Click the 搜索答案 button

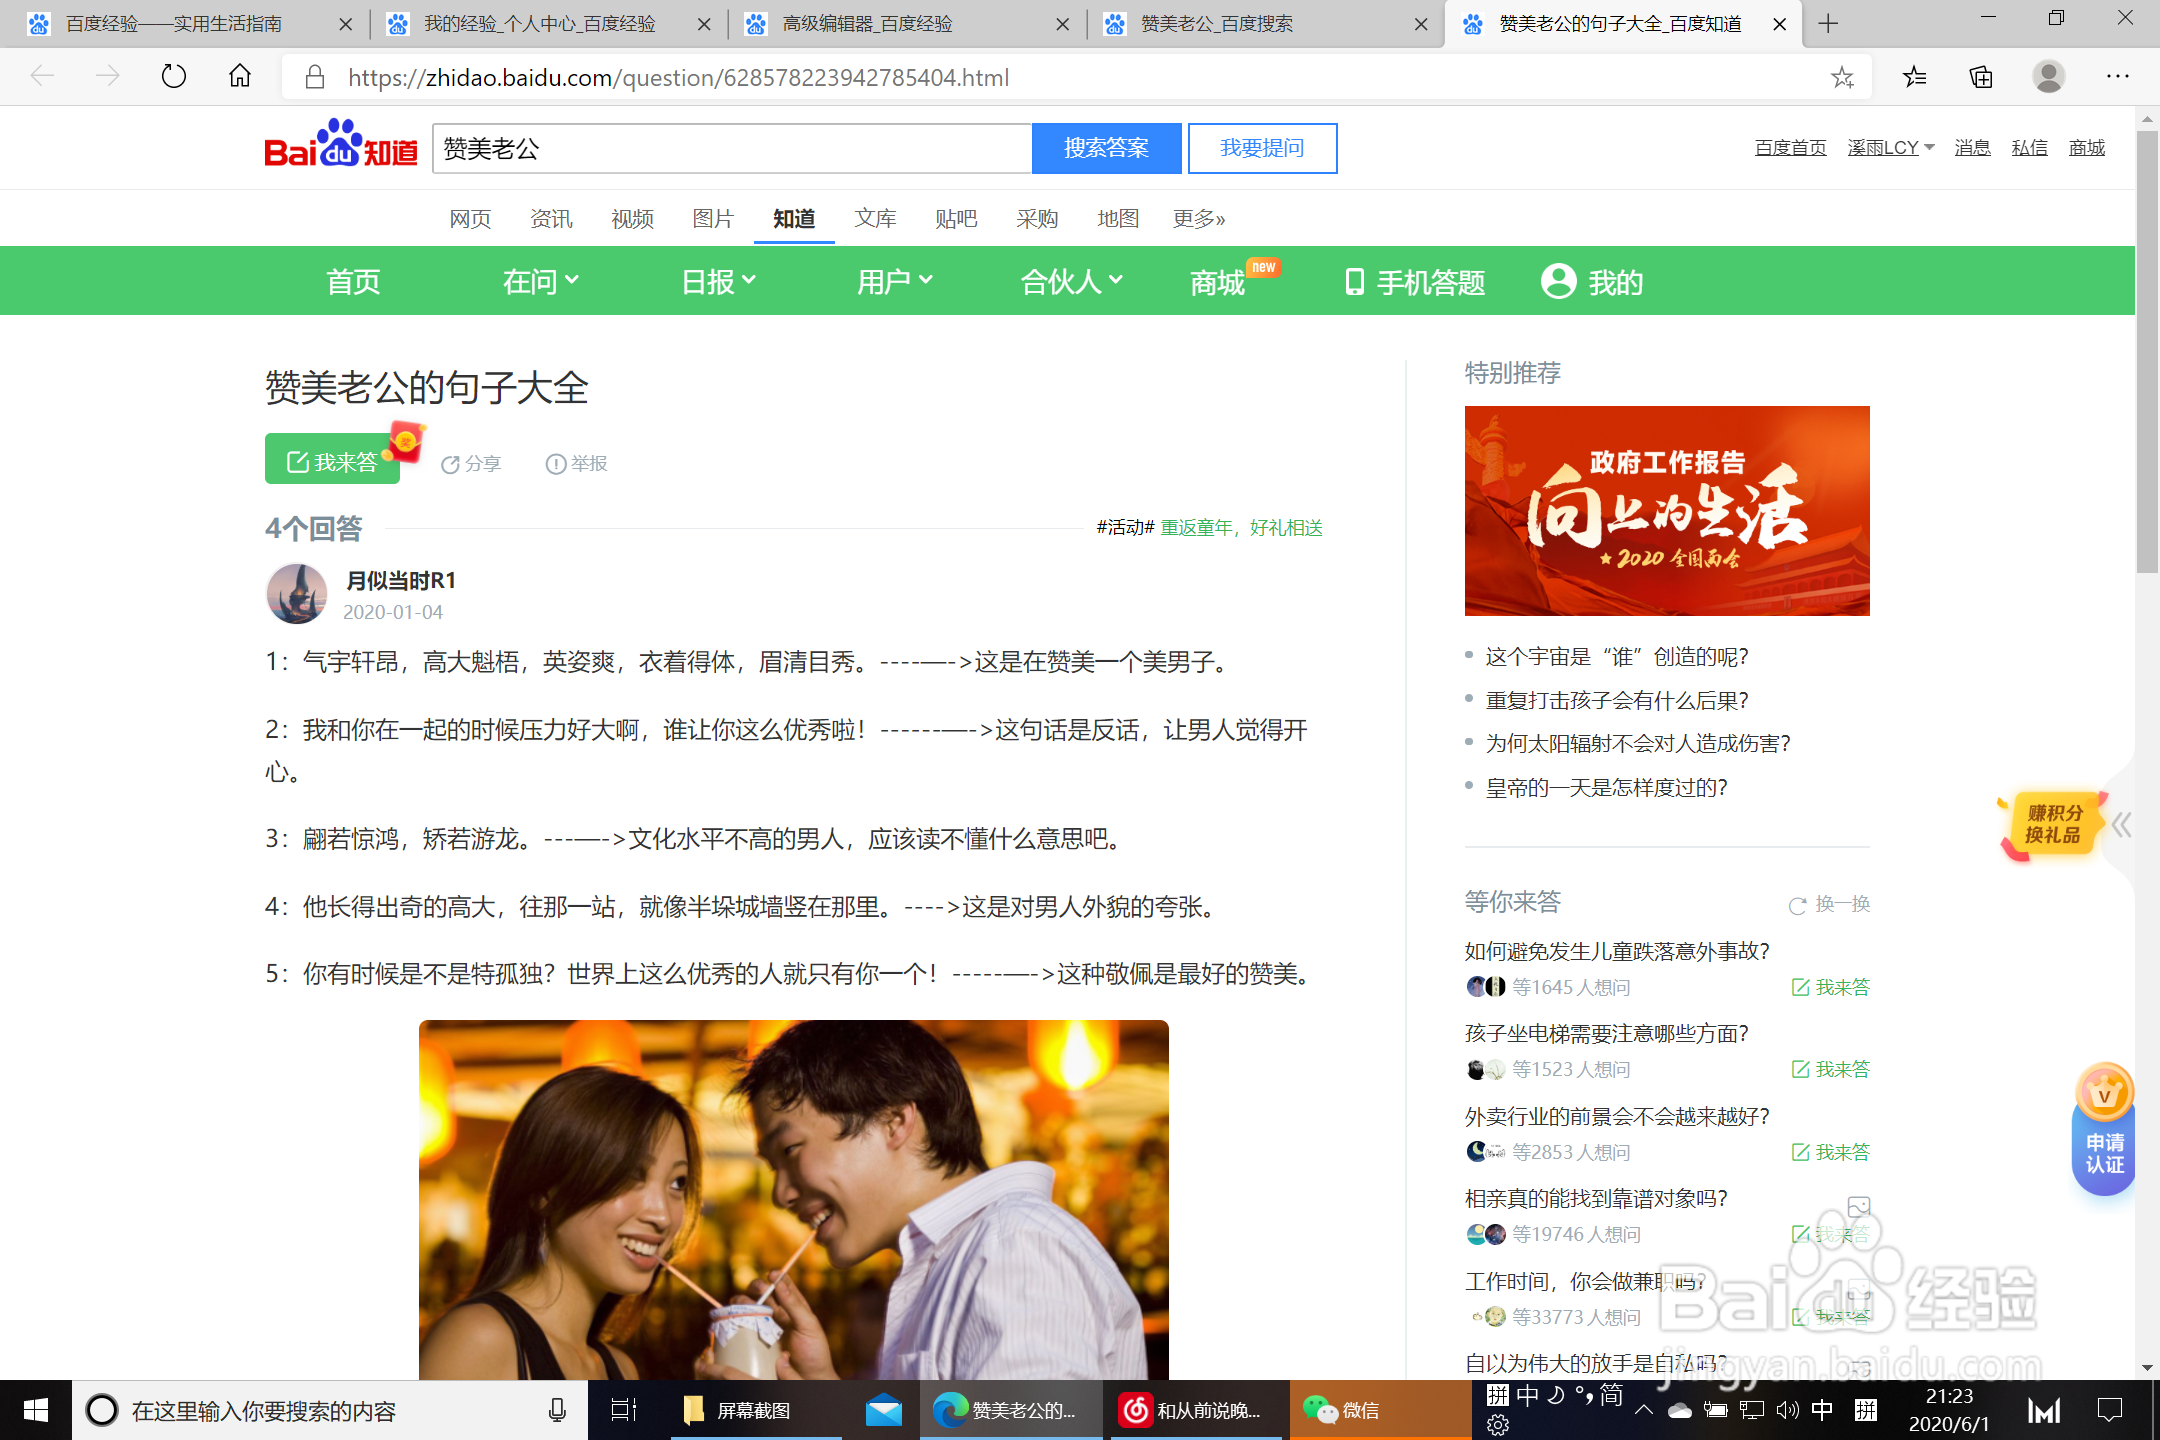pos(1106,148)
